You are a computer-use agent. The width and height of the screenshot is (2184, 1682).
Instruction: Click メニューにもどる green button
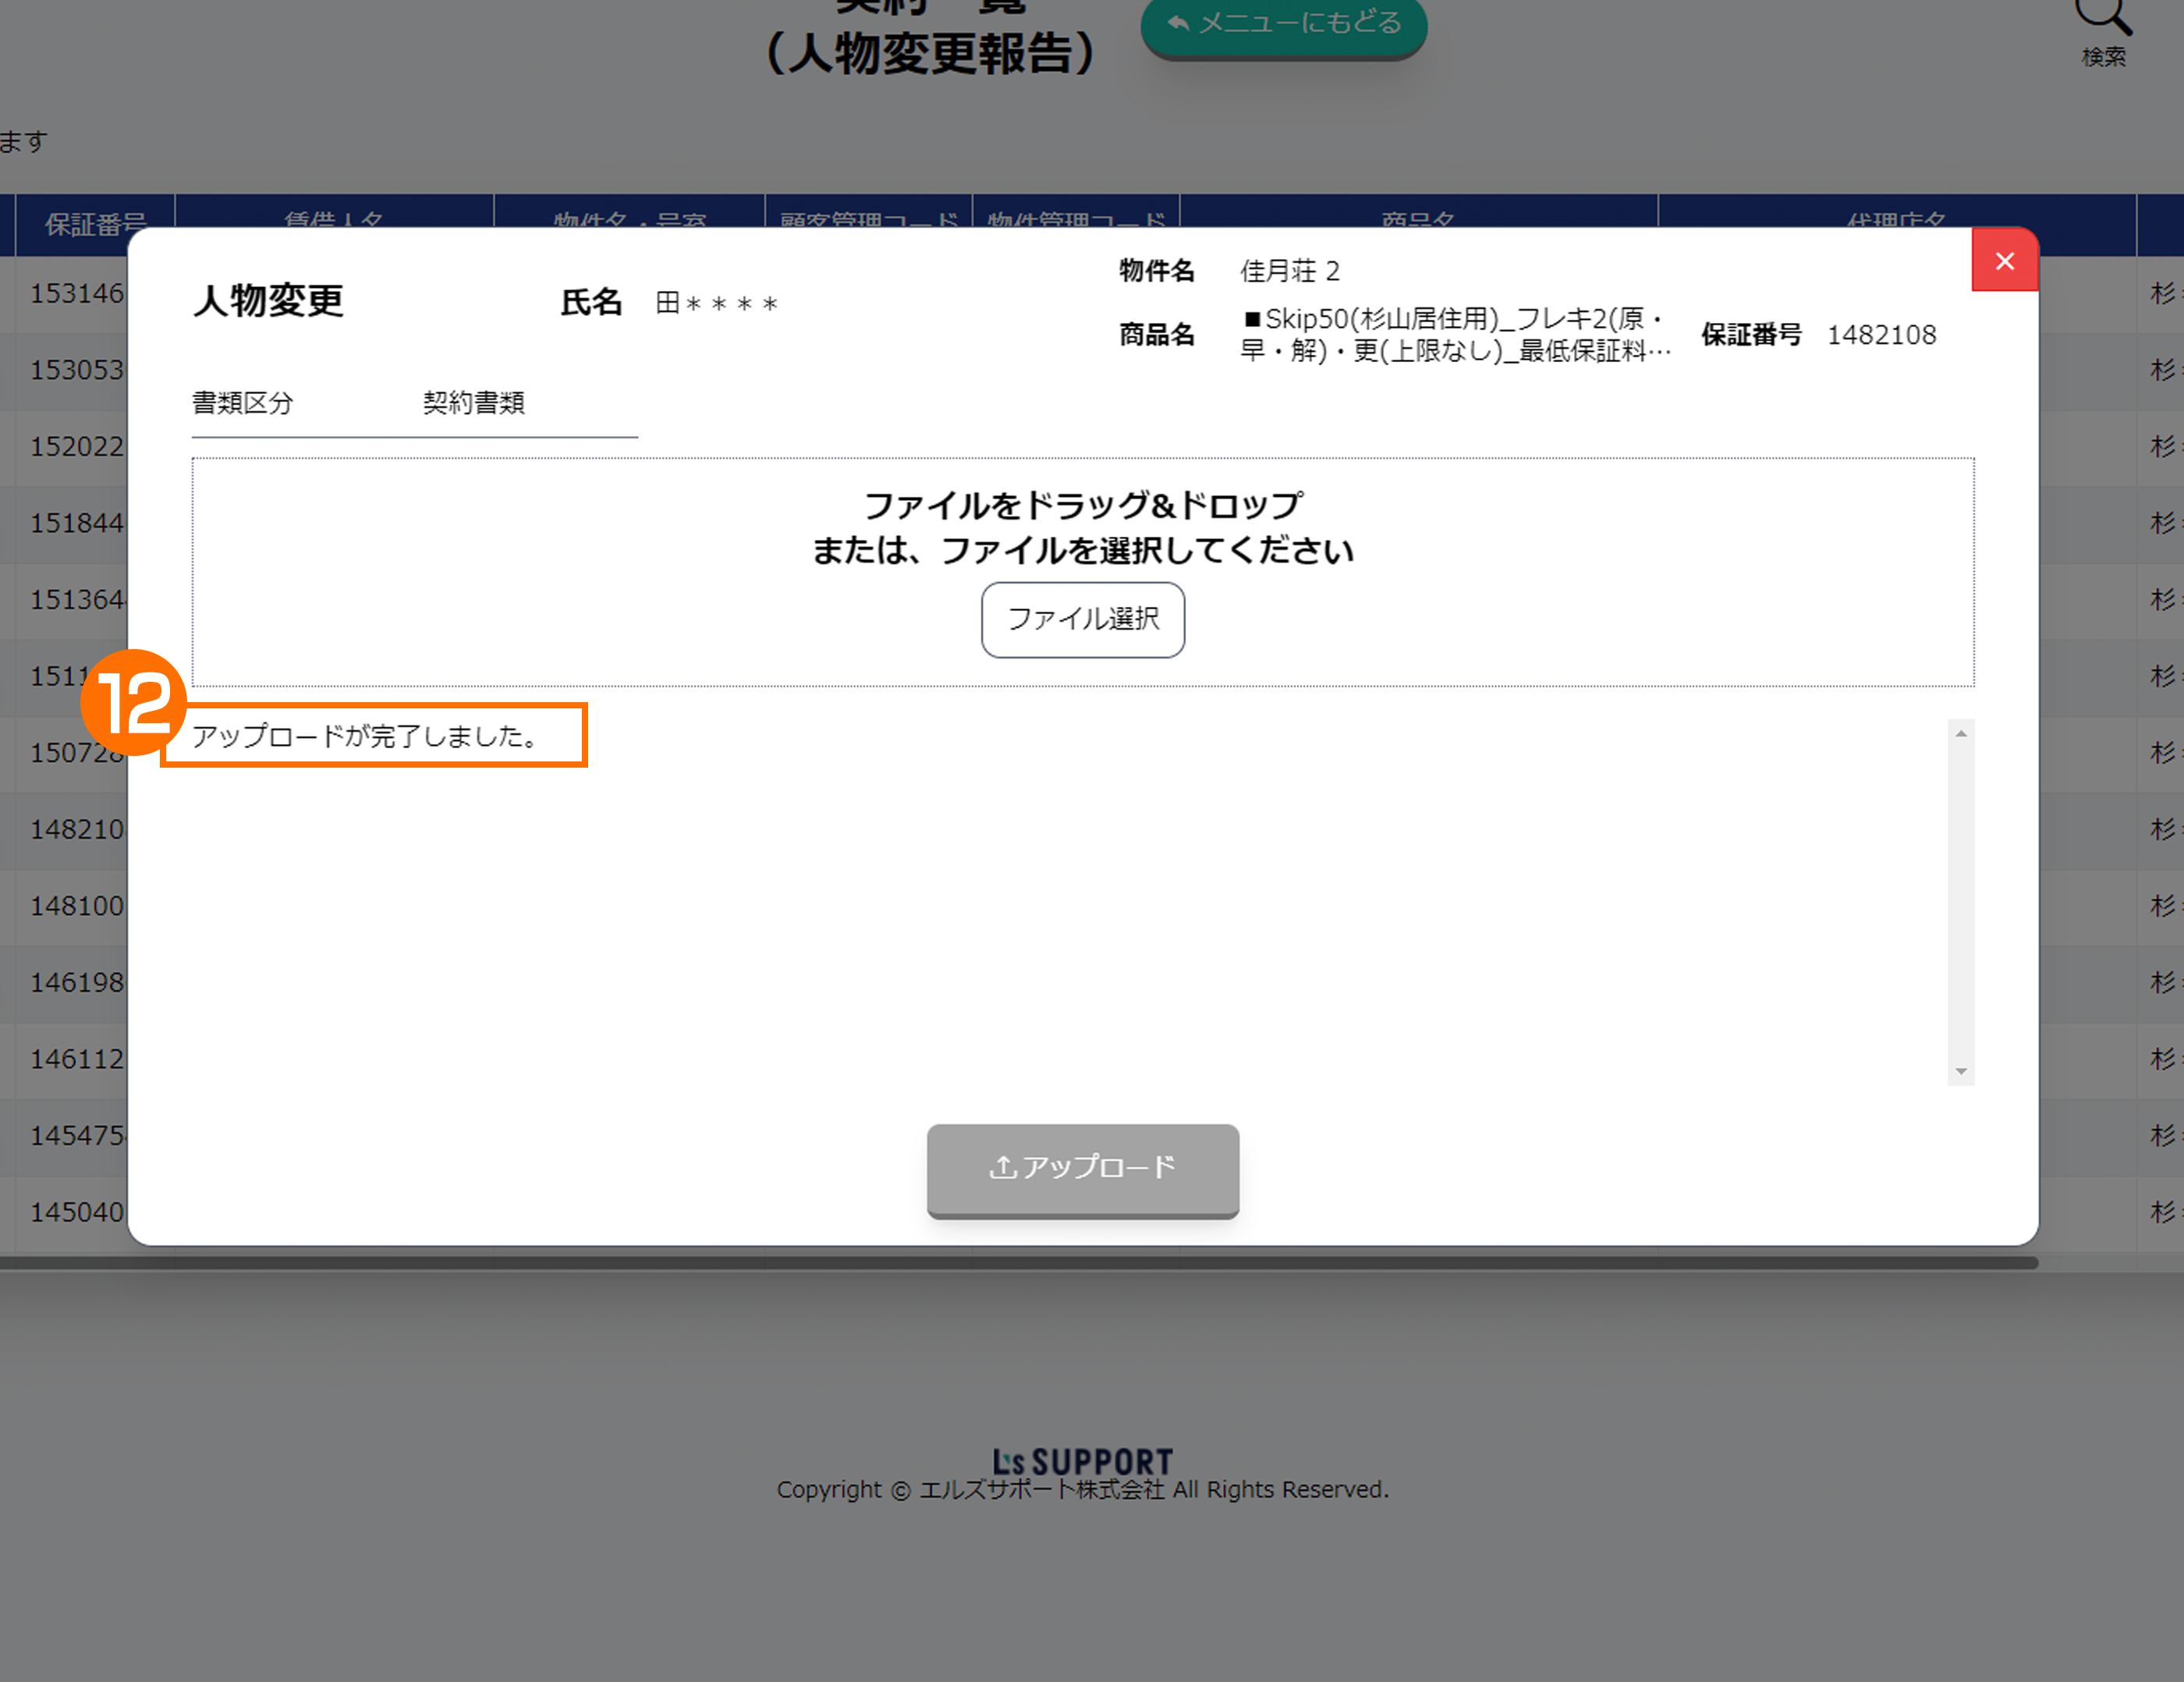pos(1283,25)
